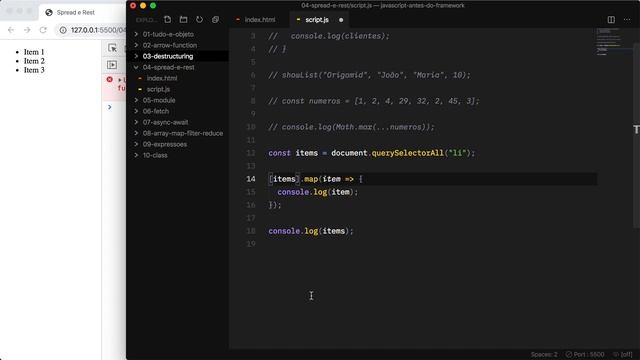Activate DevTools element inspector icon
The width and height of the screenshot is (640, 360).
tap(112, 48)
